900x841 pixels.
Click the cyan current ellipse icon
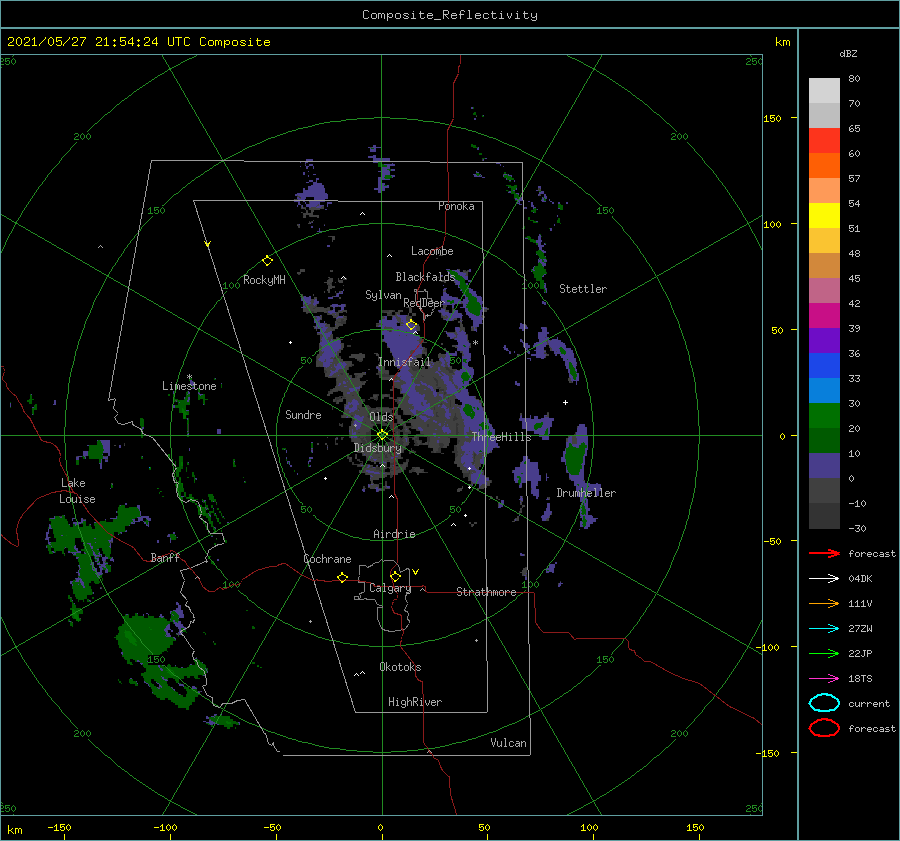coord(824,703)
